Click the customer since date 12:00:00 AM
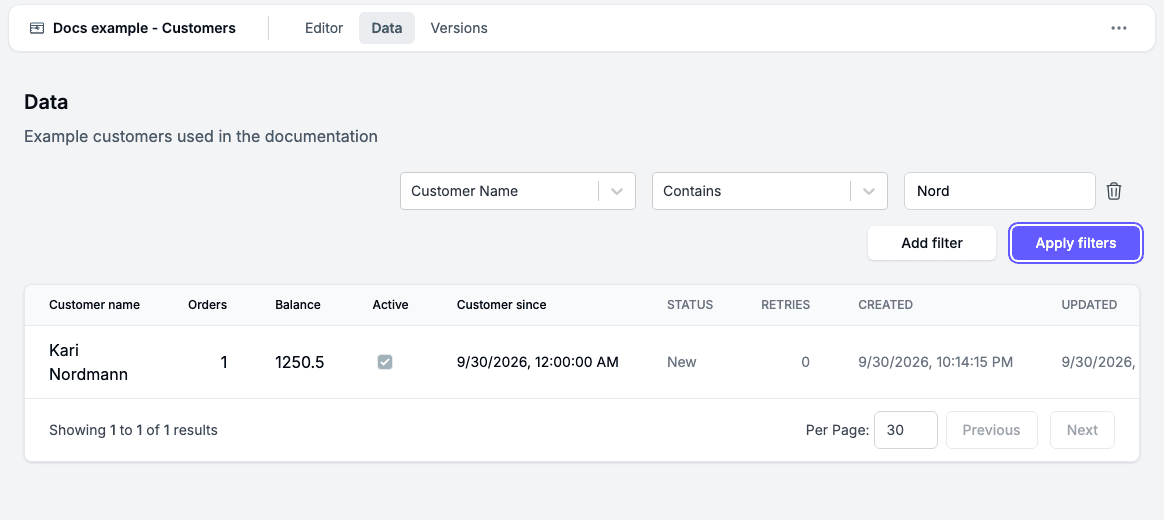The image size is (1164, 520). [x=537, y=362]
